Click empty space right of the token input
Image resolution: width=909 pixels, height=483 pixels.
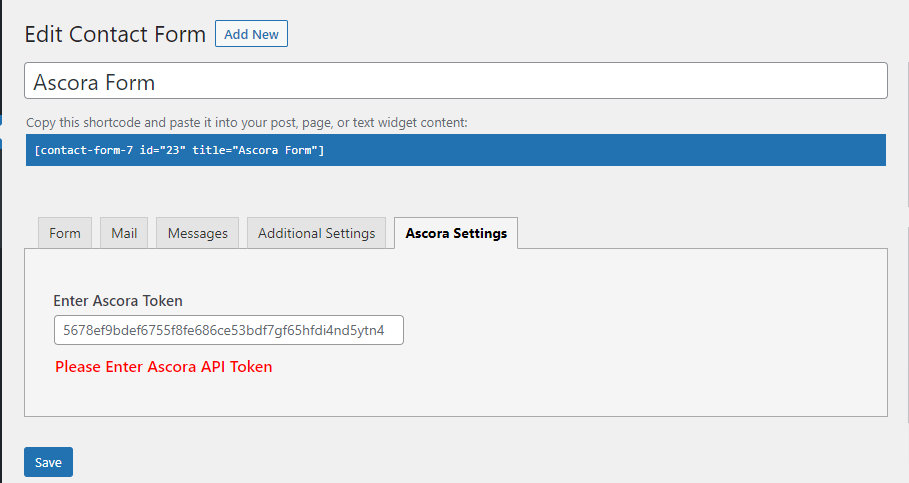640,330
